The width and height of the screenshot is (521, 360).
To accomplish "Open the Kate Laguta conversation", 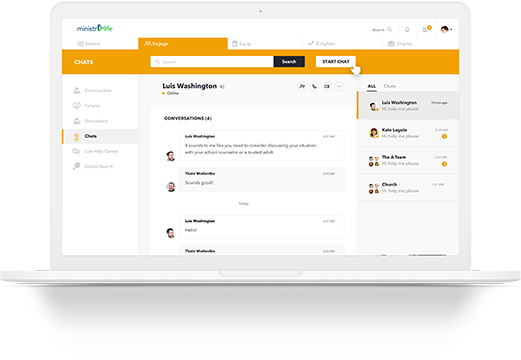I will [408, 133].
